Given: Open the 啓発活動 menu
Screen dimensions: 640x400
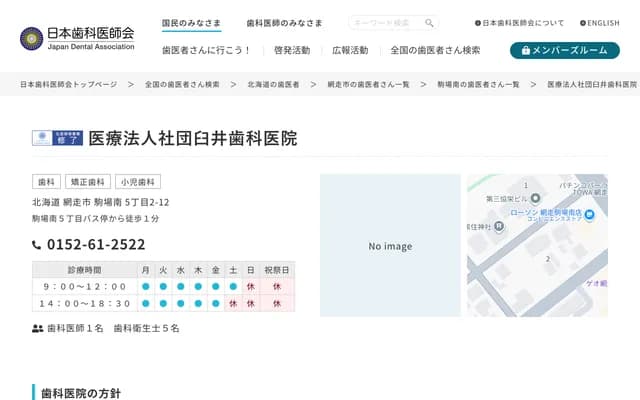Looking at the screenshot, I should 291,50.
